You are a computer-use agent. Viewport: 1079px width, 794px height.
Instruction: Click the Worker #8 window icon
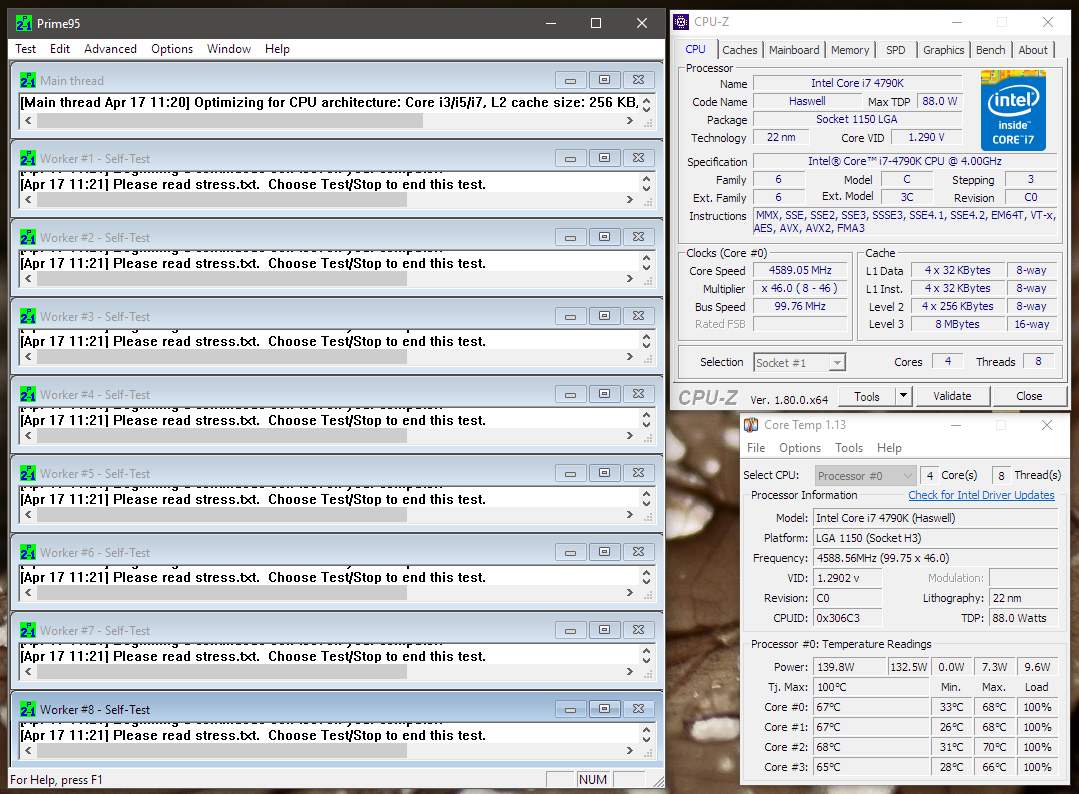click(28, 709)
